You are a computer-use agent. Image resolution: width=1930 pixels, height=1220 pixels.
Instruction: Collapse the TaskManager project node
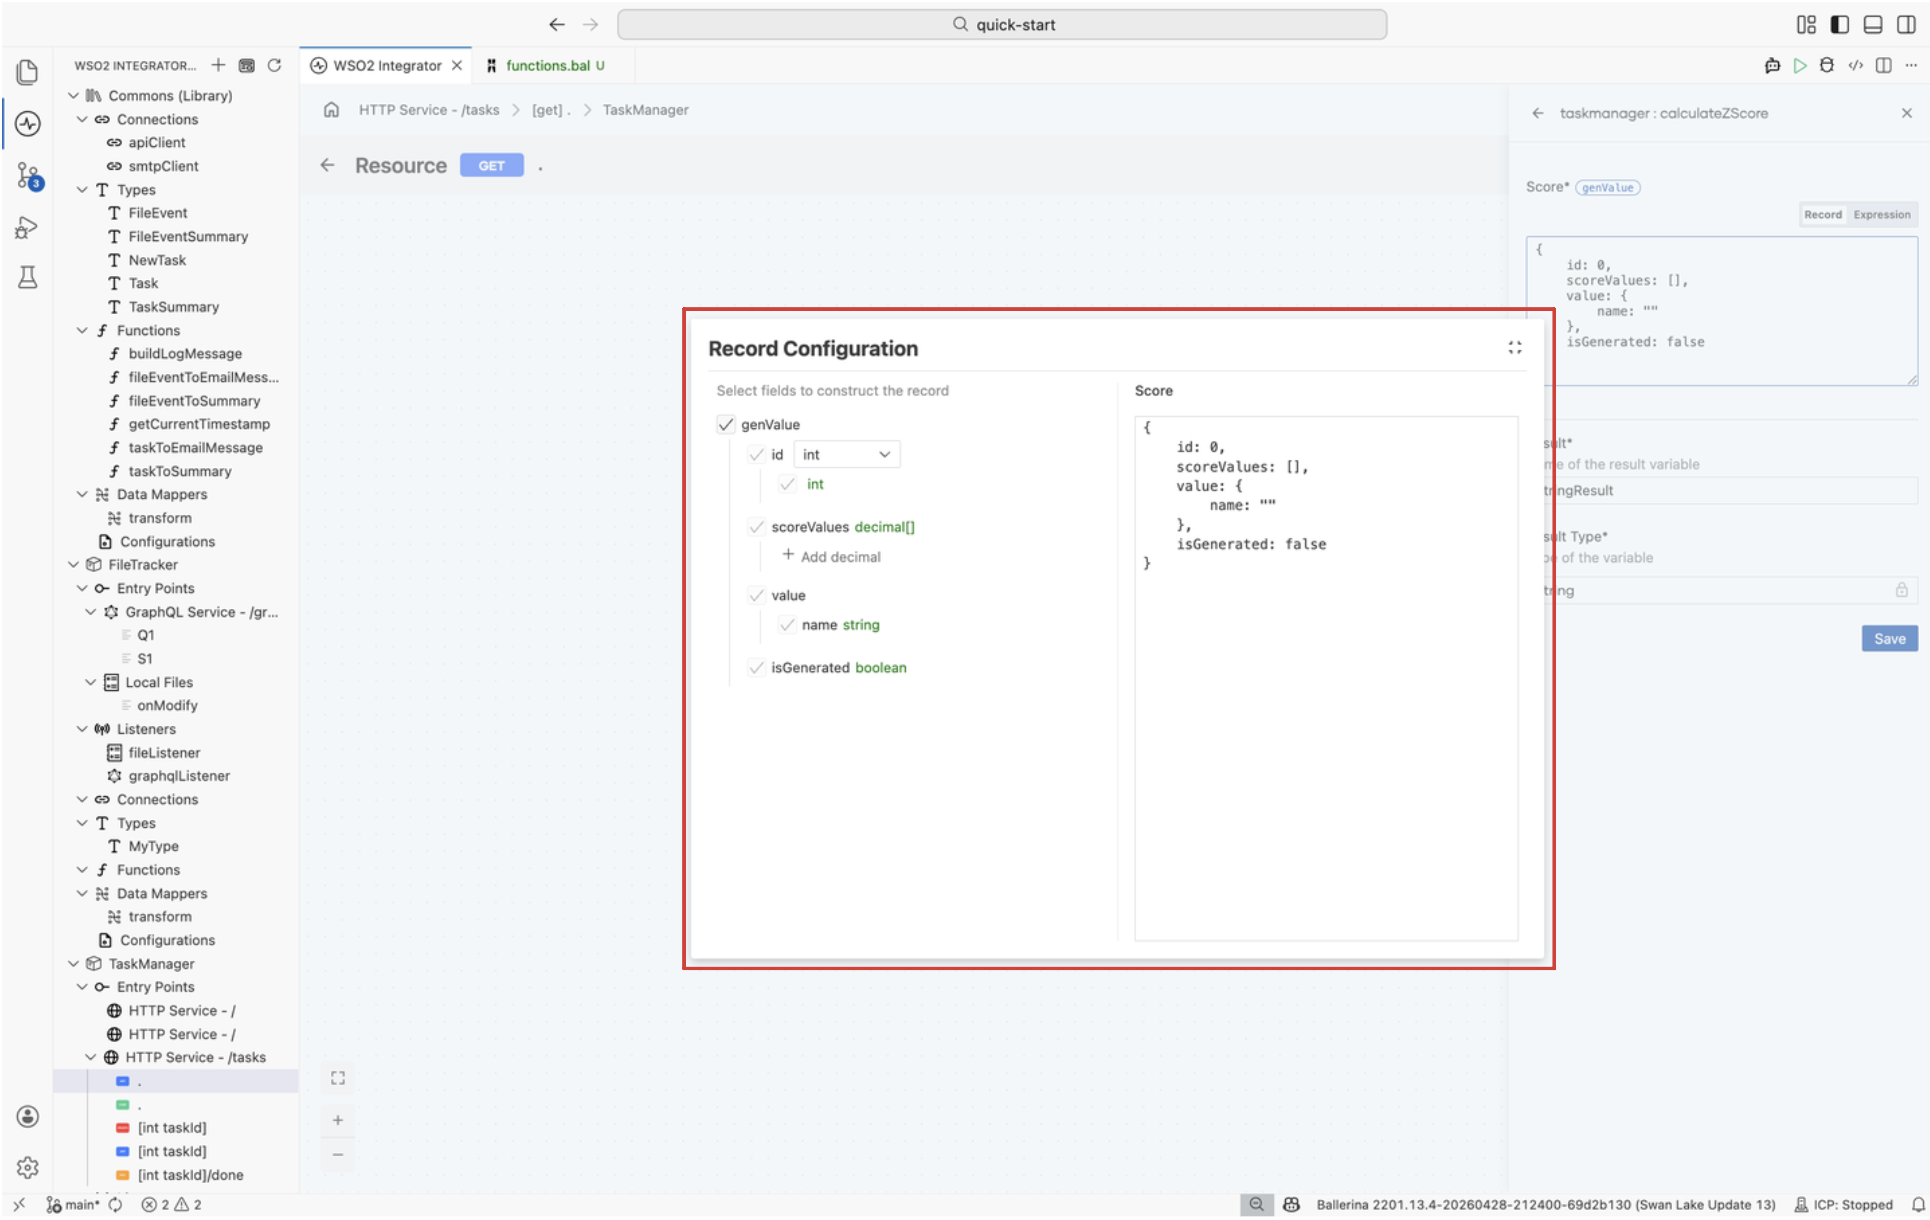(x=73, y=964)
